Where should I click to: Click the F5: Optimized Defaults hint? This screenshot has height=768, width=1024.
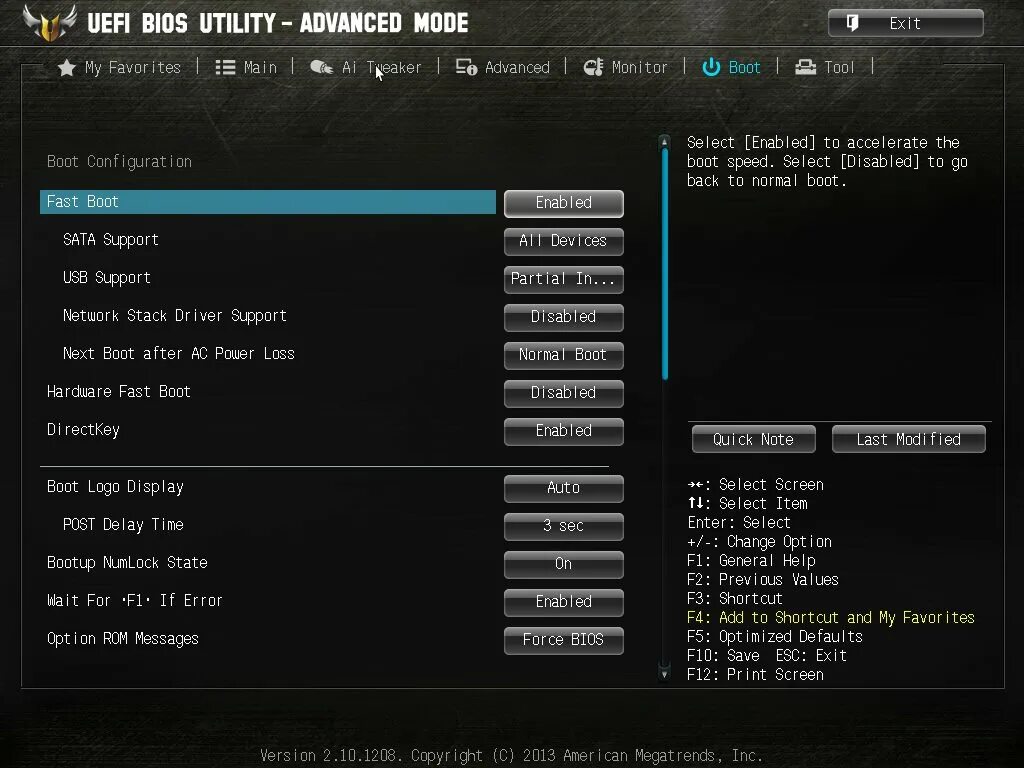coord(775,637)
